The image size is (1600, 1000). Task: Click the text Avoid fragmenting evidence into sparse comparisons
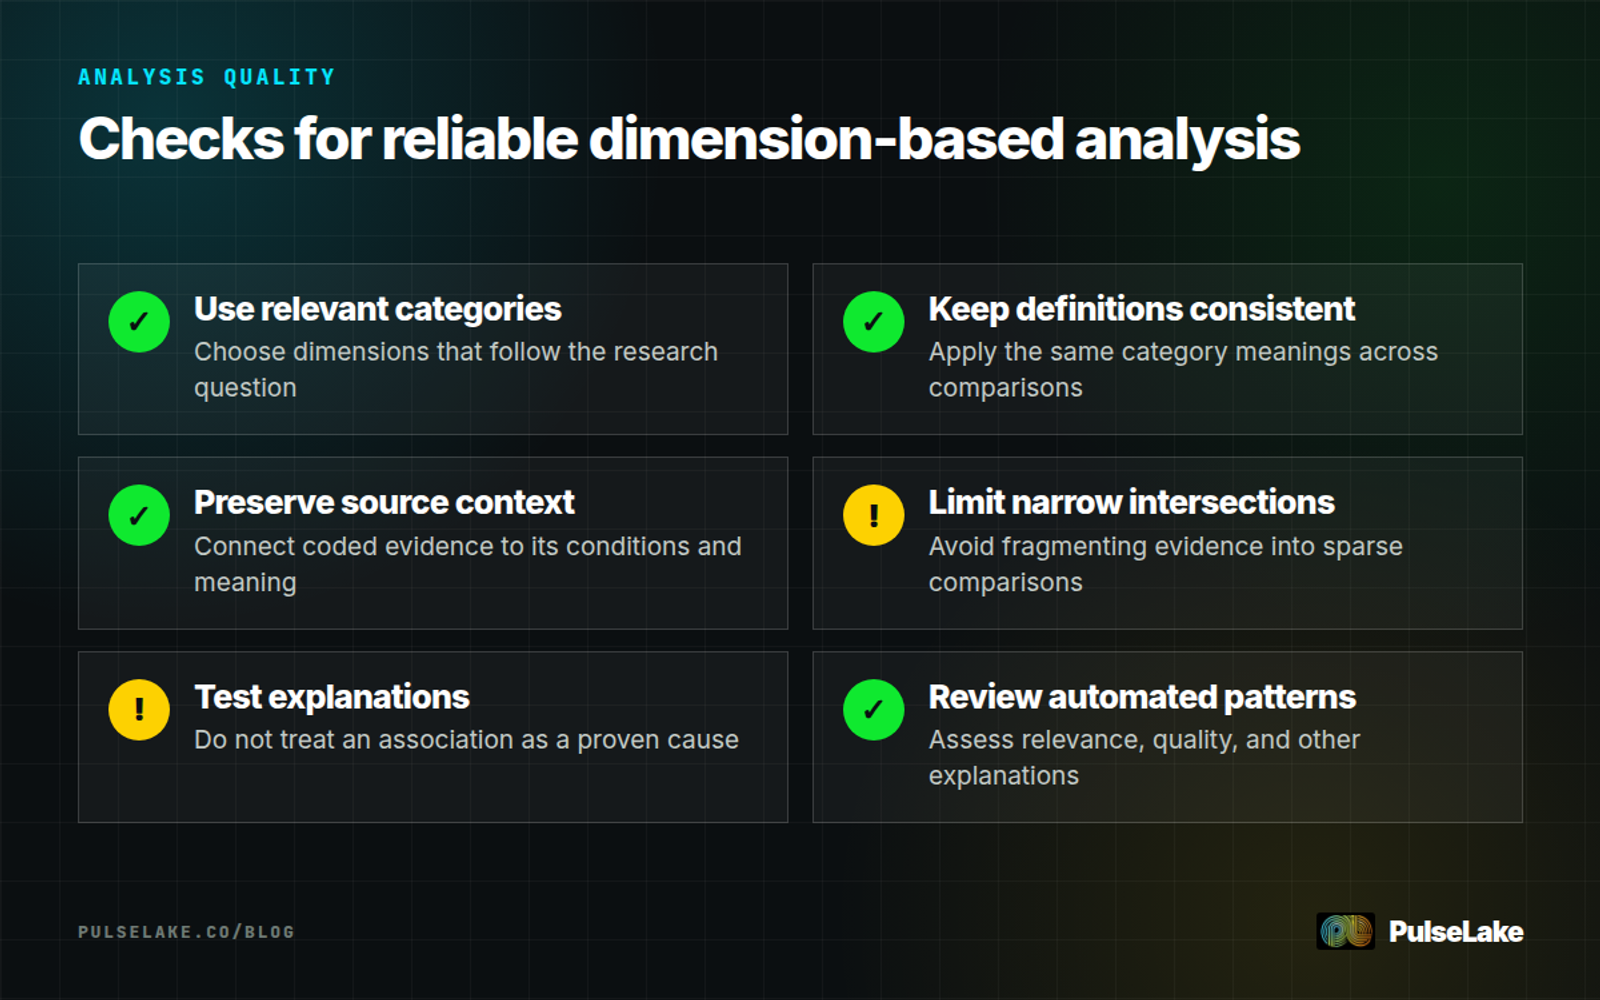point(1166,564)
